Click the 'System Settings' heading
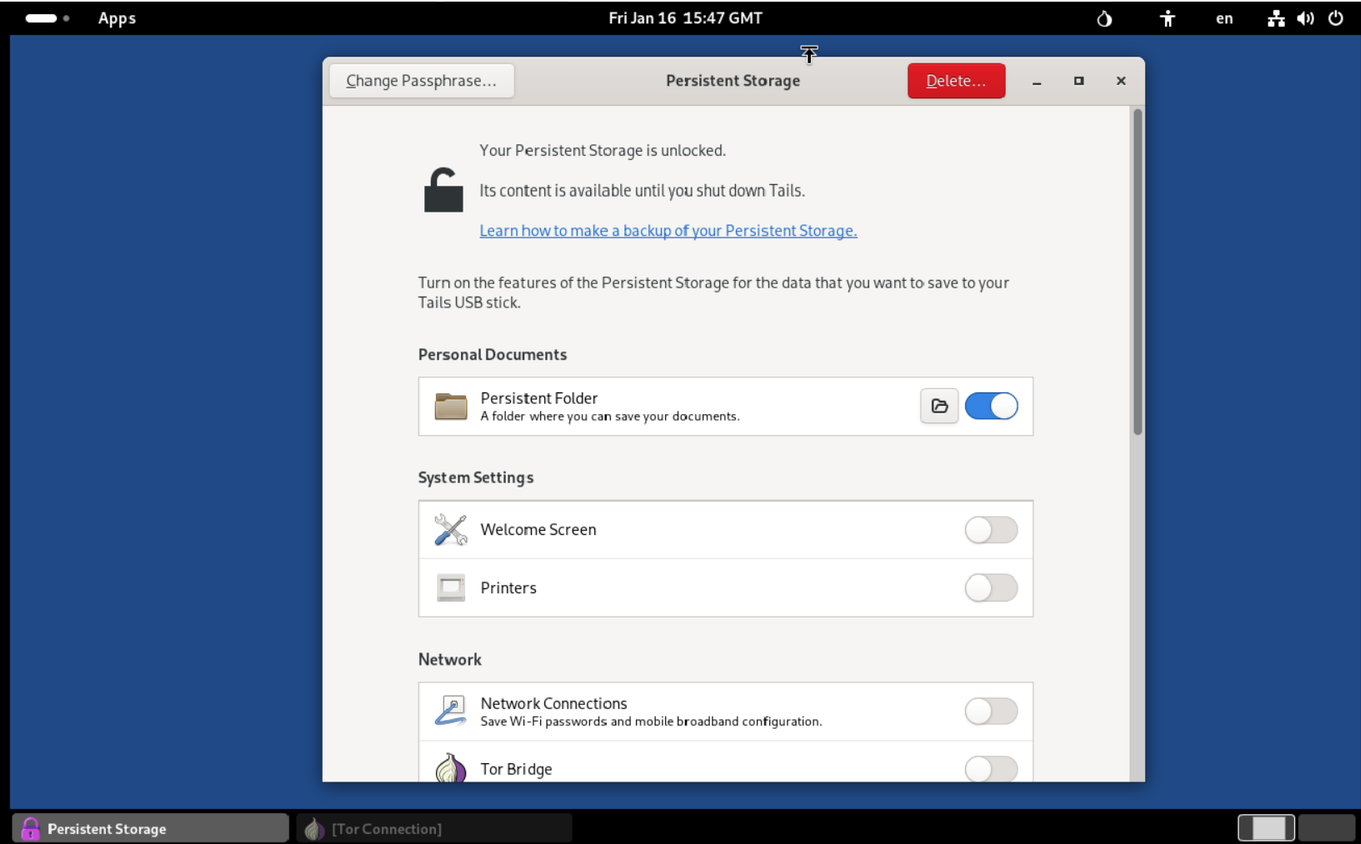This screenshot has height=844, width=1361. coord(476,478)
